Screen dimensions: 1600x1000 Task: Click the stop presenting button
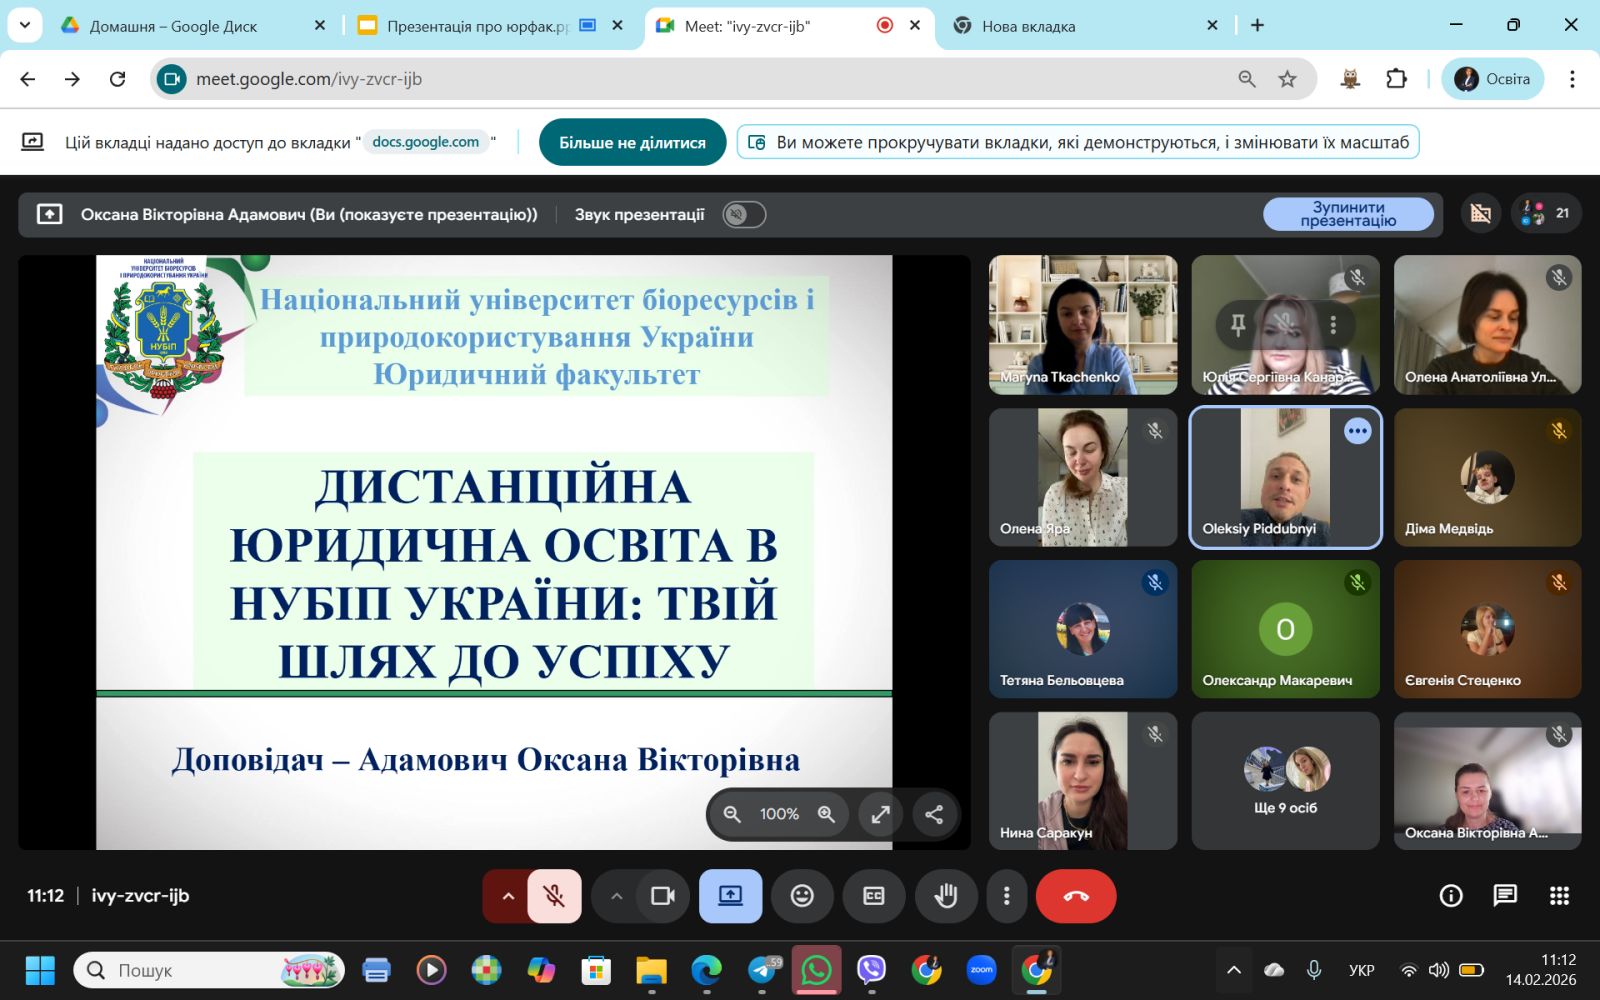tap(1347, 215)
